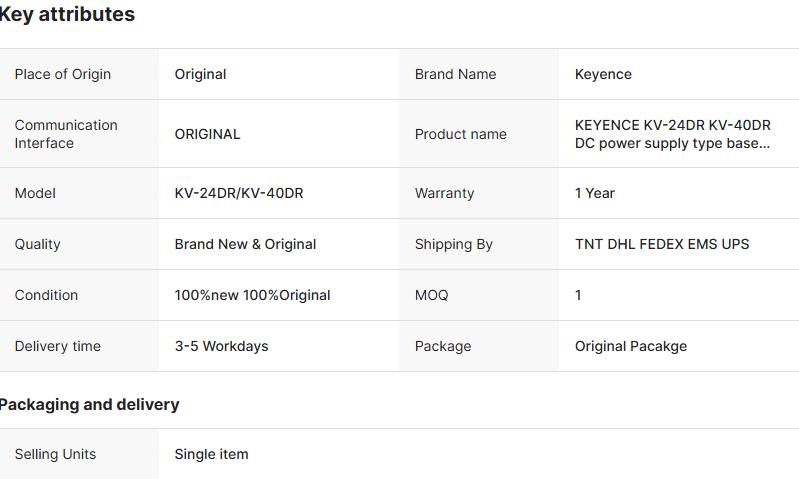Viewport: 799px width, 479px height.
Task: Click the Brand New & Original value
Action: [x=245, y=244]
